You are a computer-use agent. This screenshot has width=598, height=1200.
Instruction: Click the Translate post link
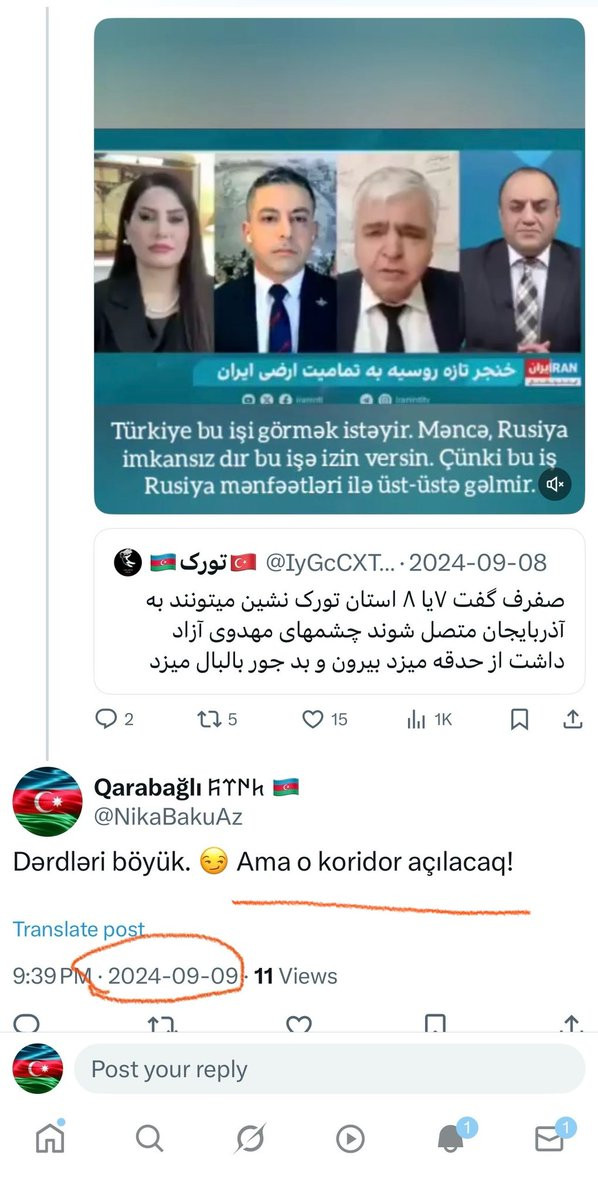79,930
